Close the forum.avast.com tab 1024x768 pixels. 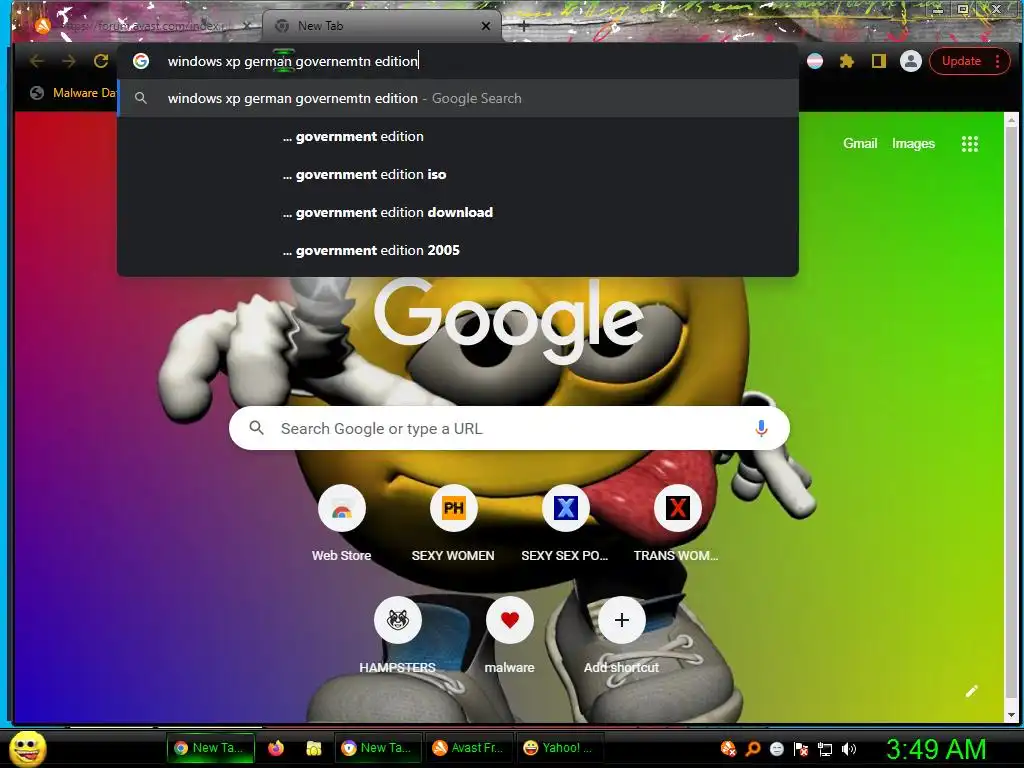247,26
